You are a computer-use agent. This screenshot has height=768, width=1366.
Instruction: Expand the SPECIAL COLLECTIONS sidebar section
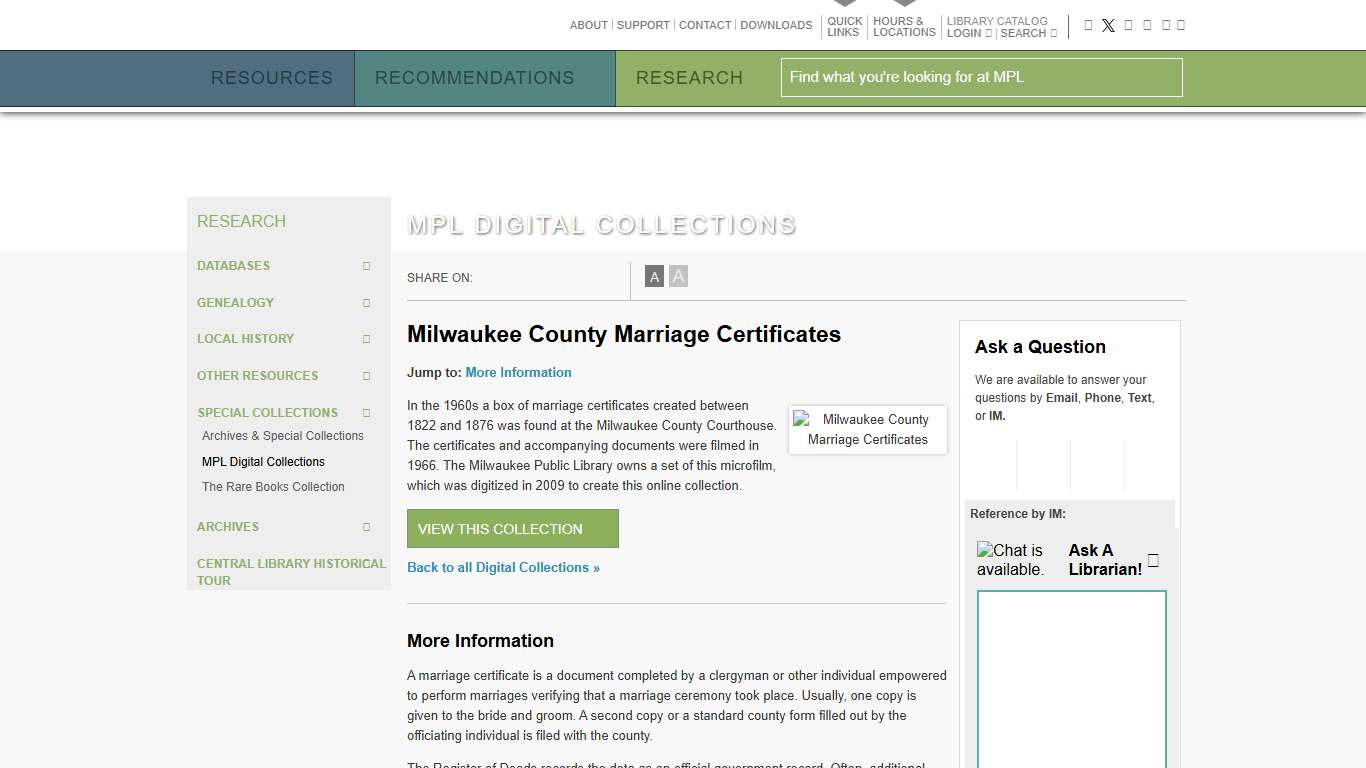(366, 412)
